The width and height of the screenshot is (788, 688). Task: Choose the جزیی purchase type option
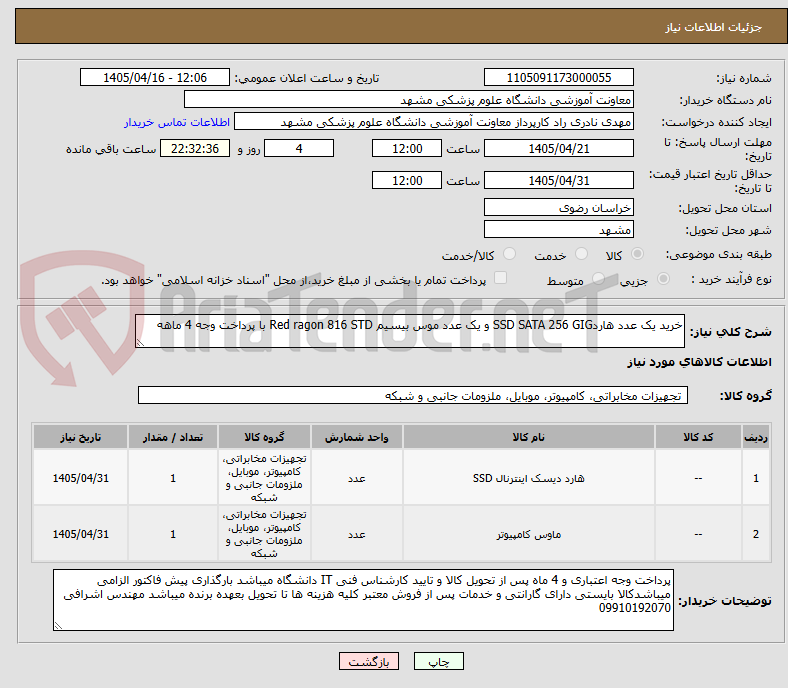click(663, 278)
